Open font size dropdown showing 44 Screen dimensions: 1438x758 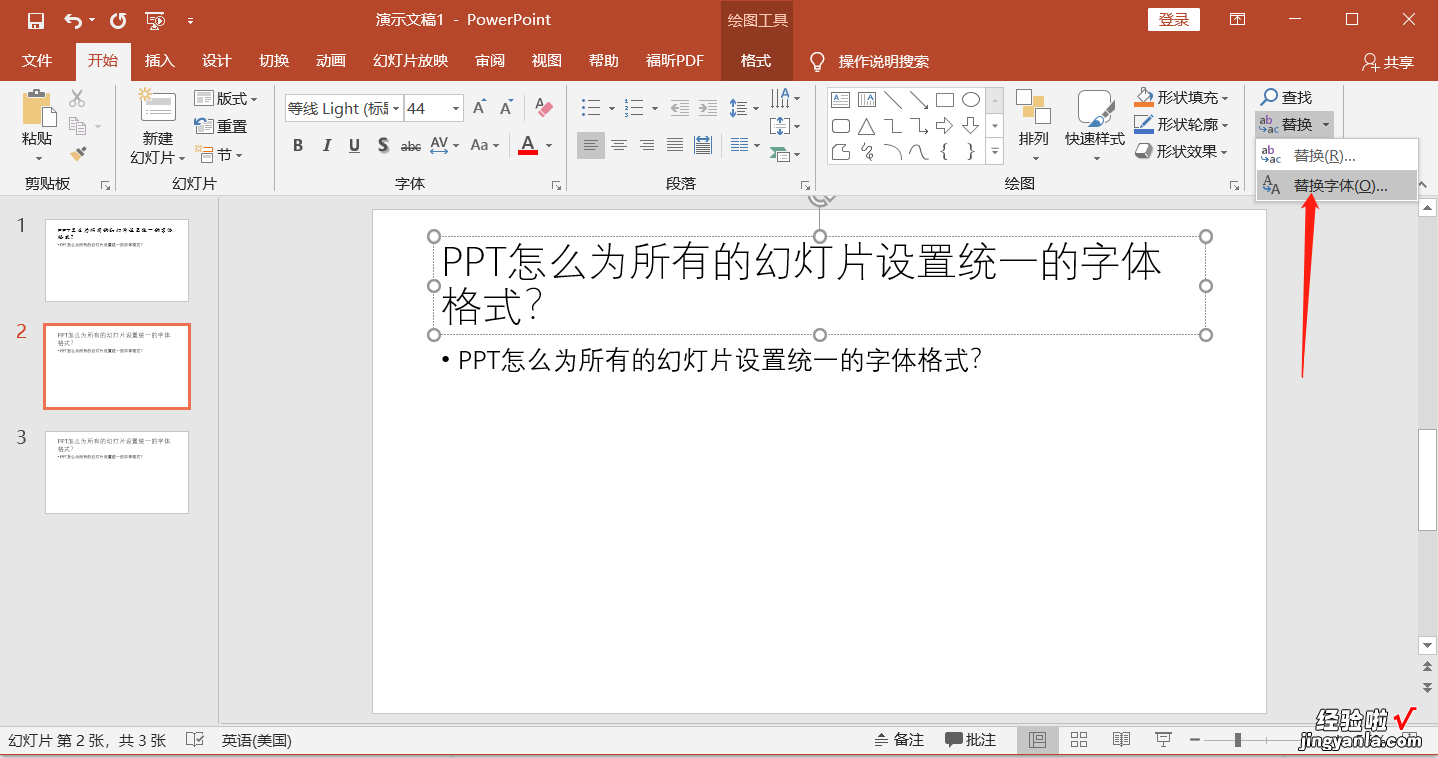coord(456,108)
